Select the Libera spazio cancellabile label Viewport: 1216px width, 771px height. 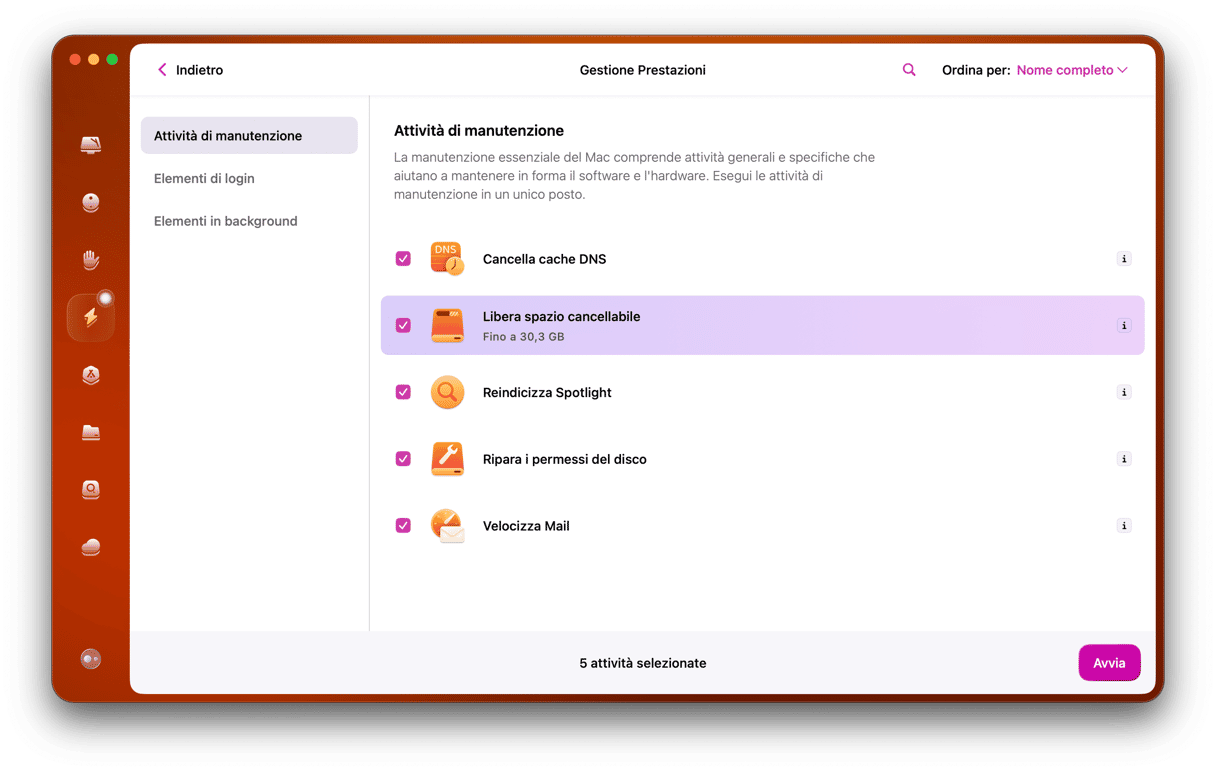tap(561, 317)
